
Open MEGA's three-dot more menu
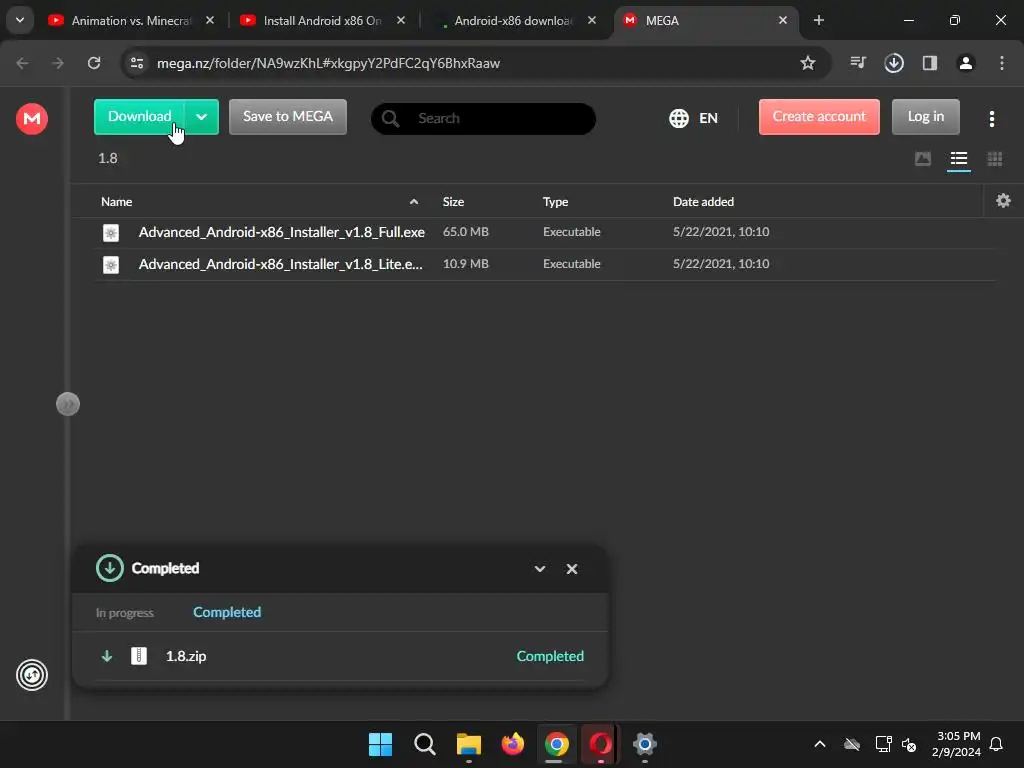click(991, 118)
